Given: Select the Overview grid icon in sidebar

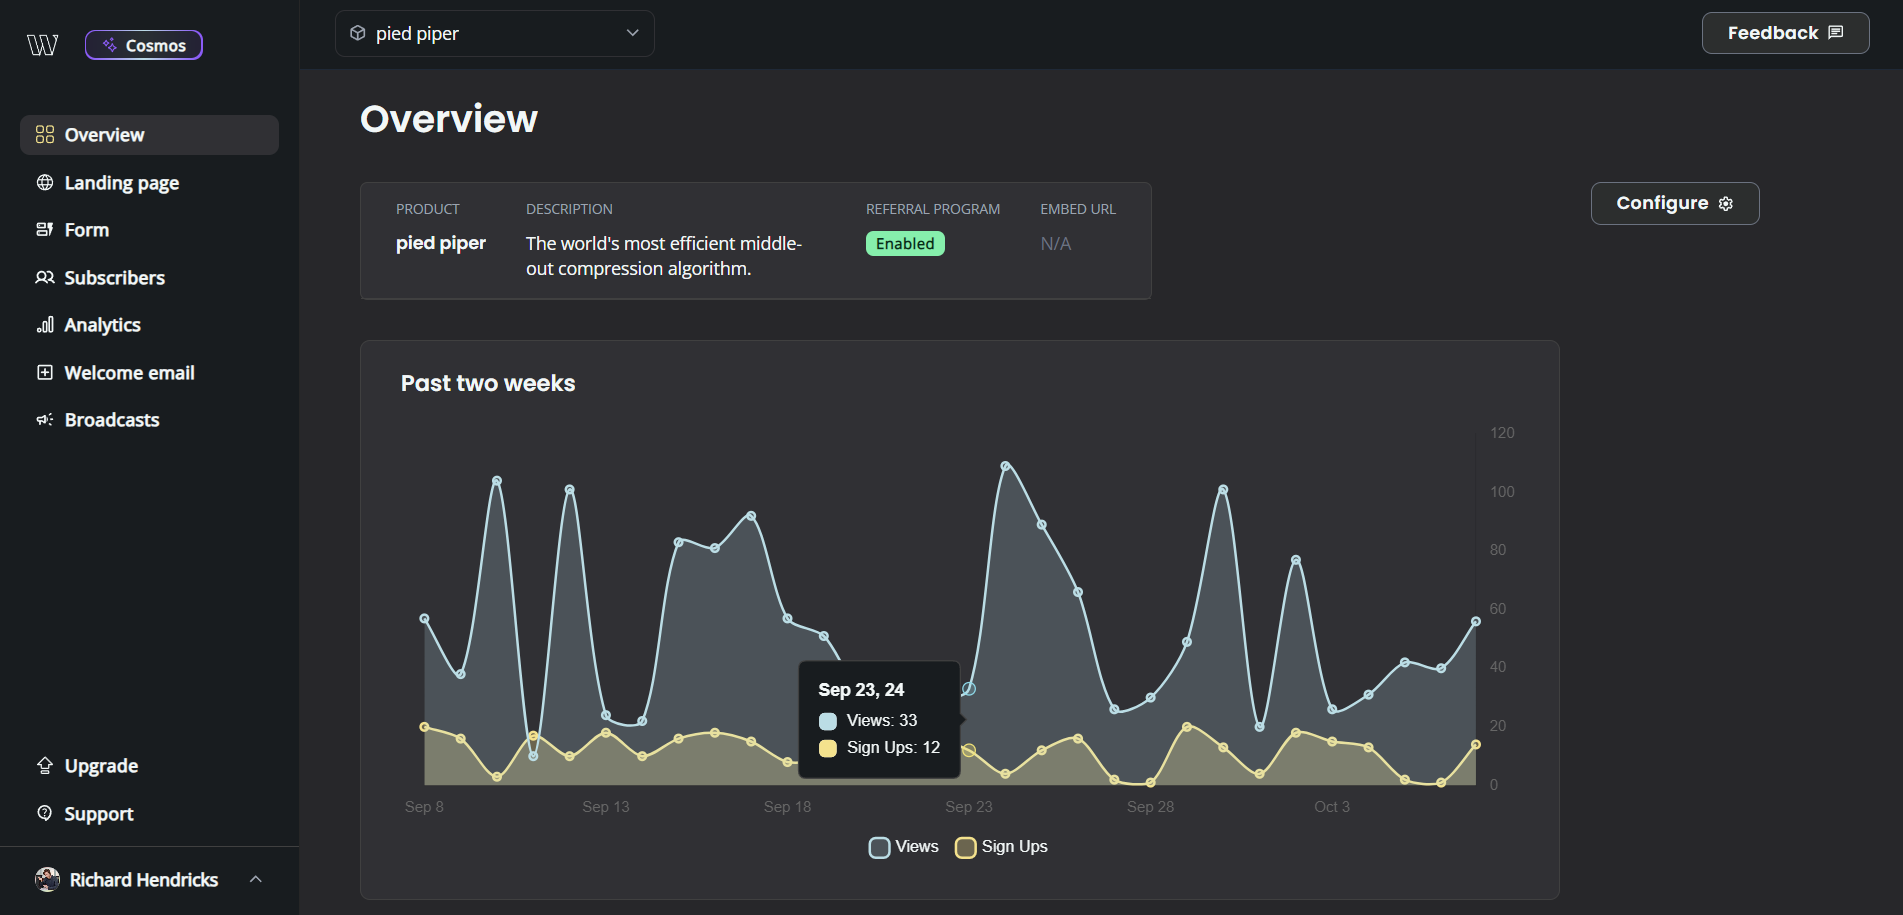Looking at the screenshot, I should click(44, 134).
